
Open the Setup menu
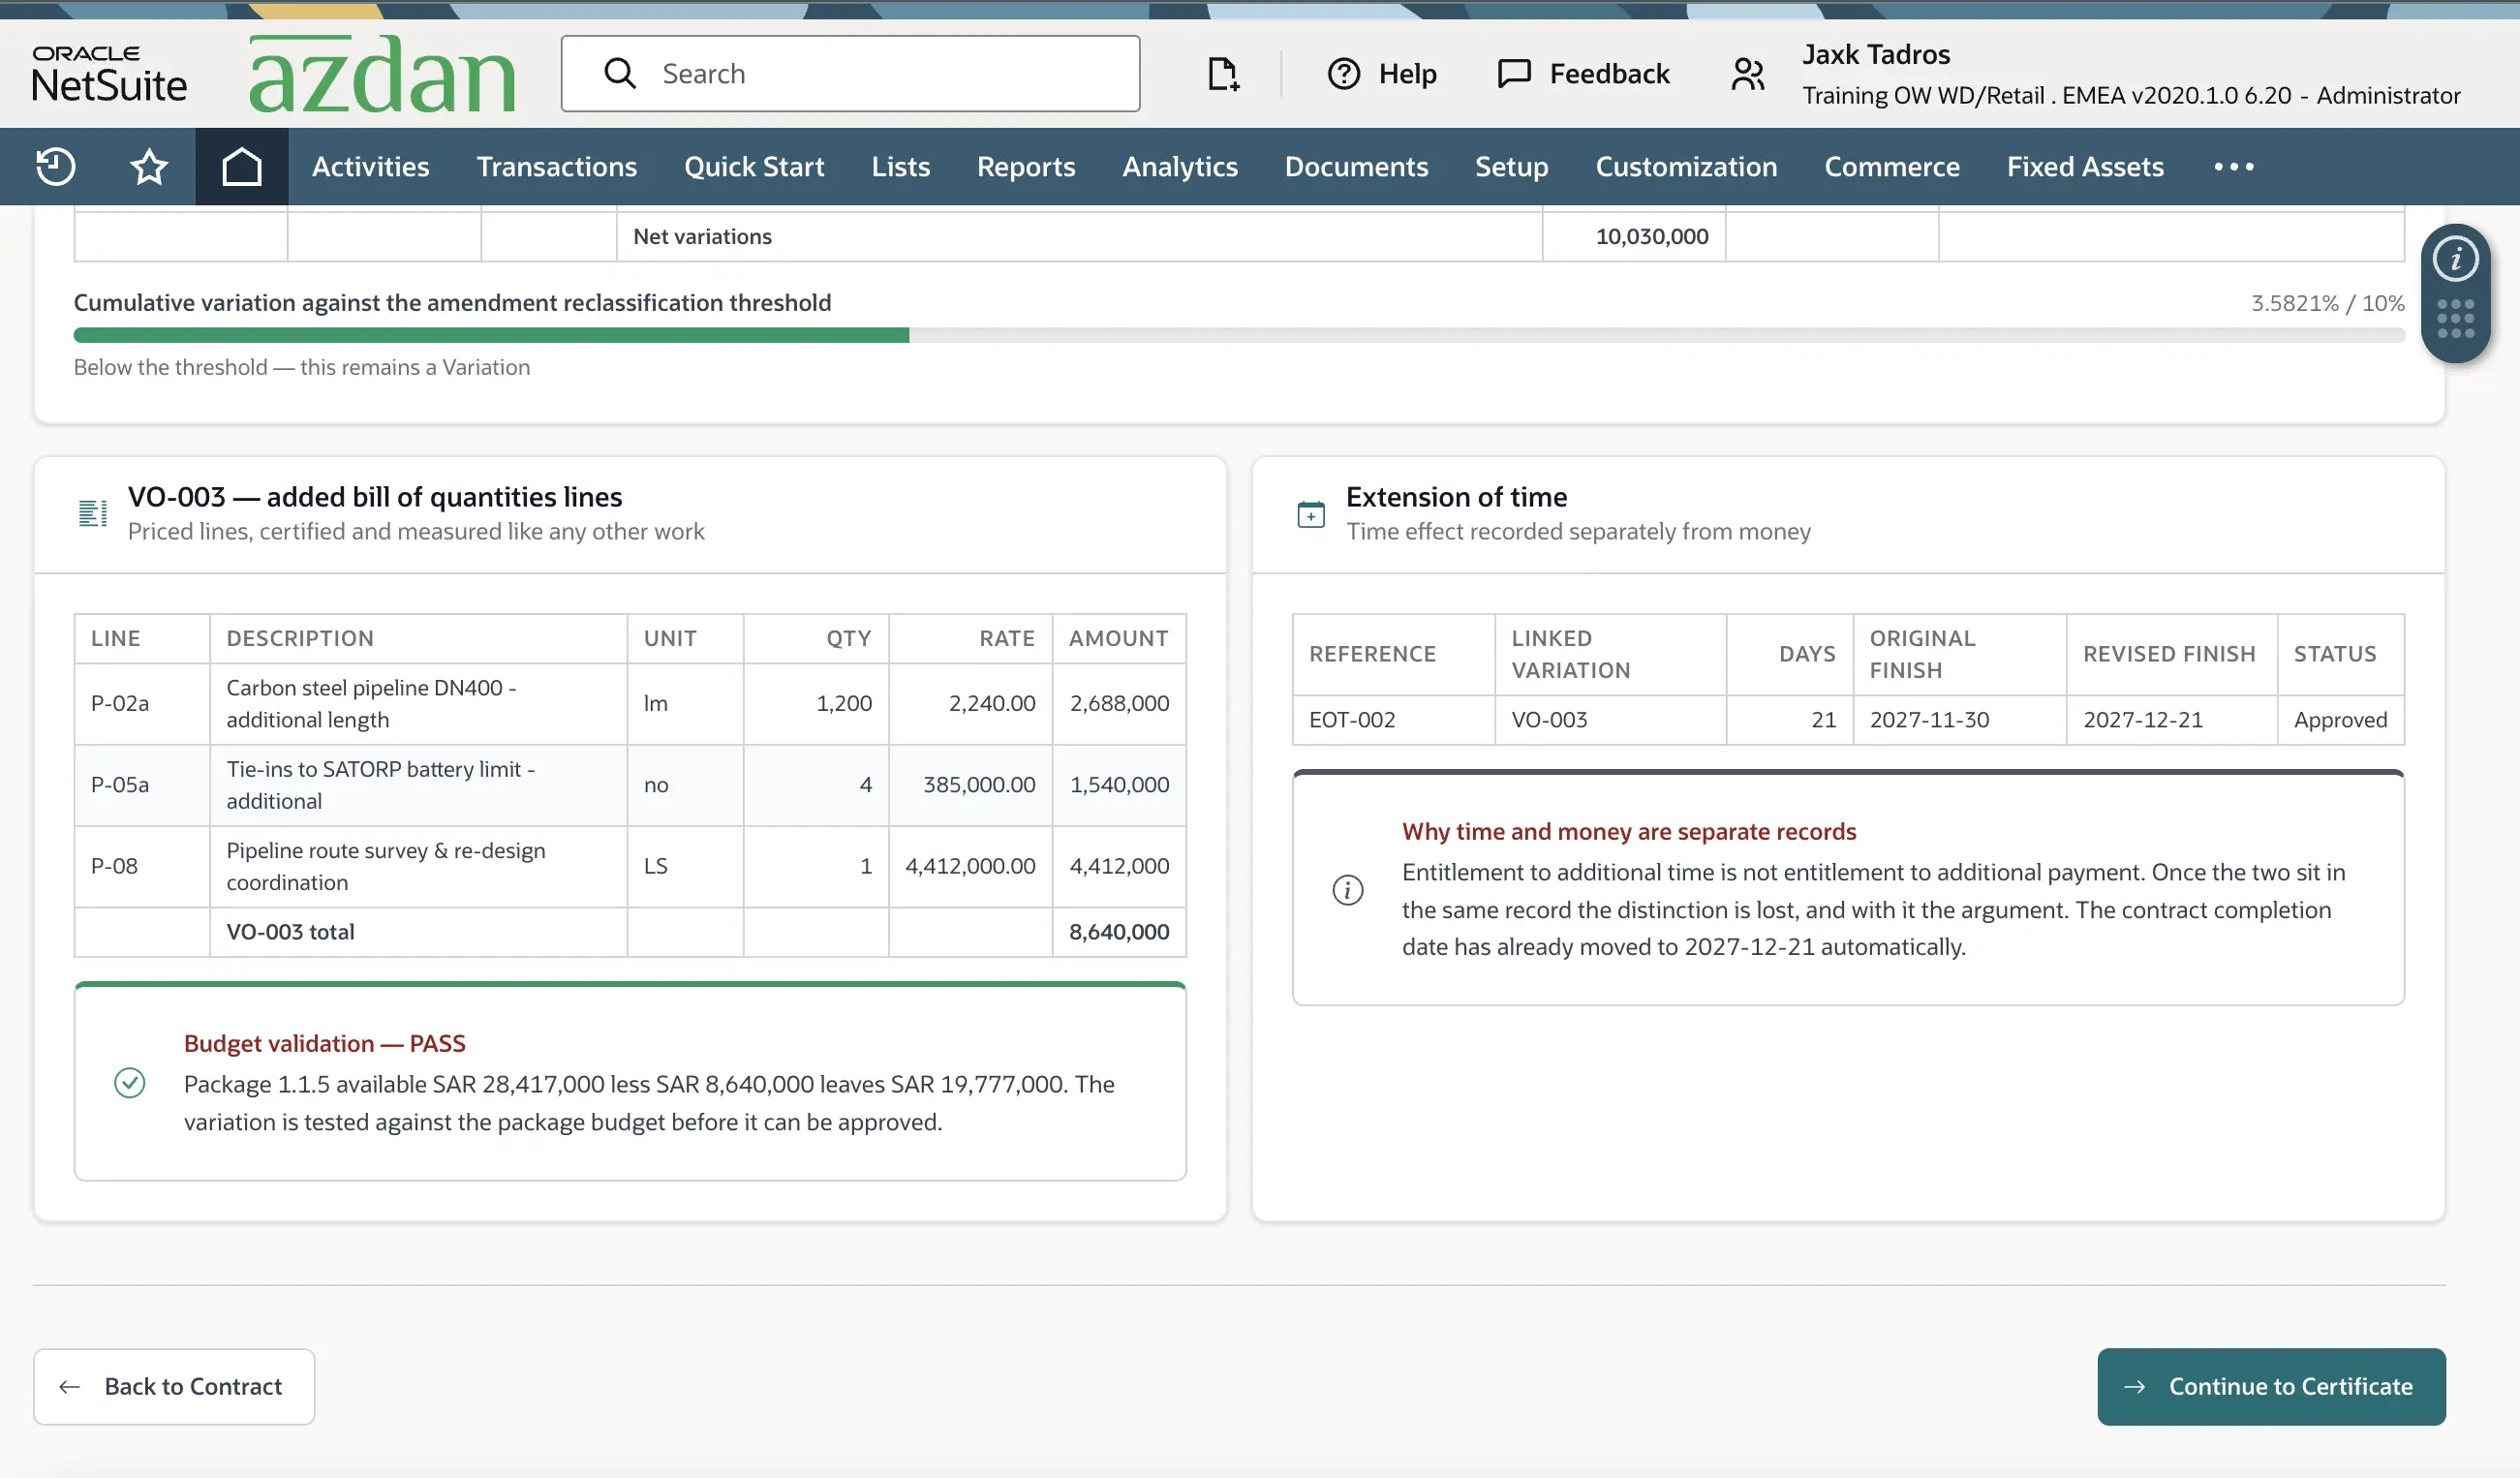[1511, 166]
